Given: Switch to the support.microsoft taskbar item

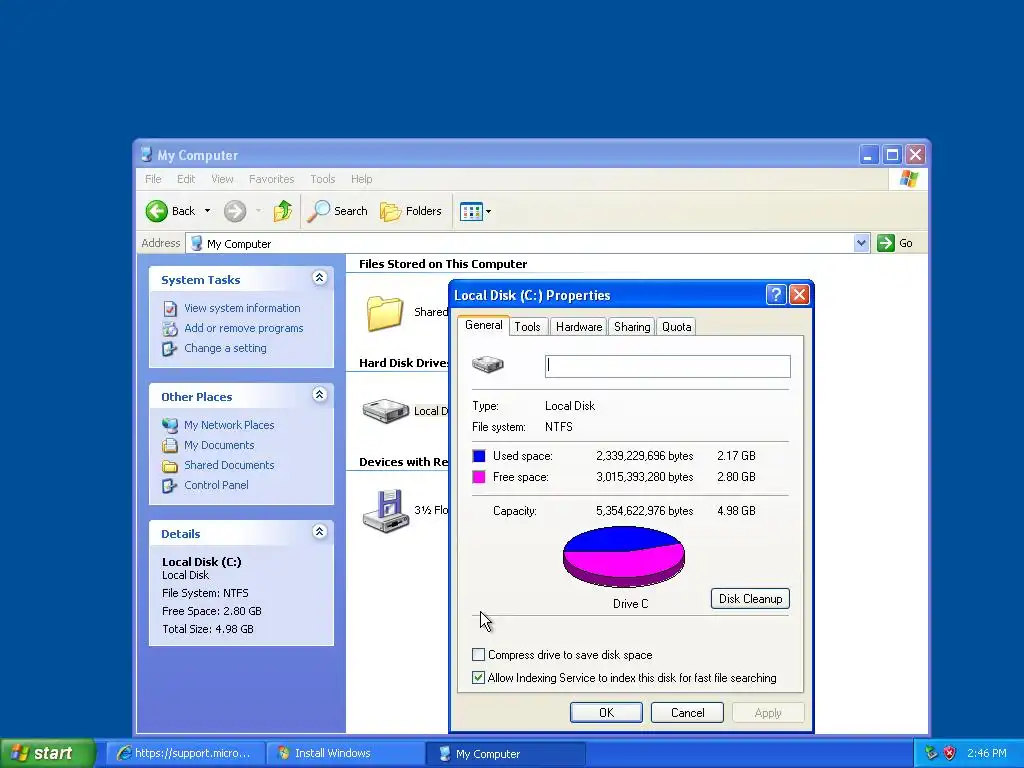Looking at the screenshot, I should point(186,753).
